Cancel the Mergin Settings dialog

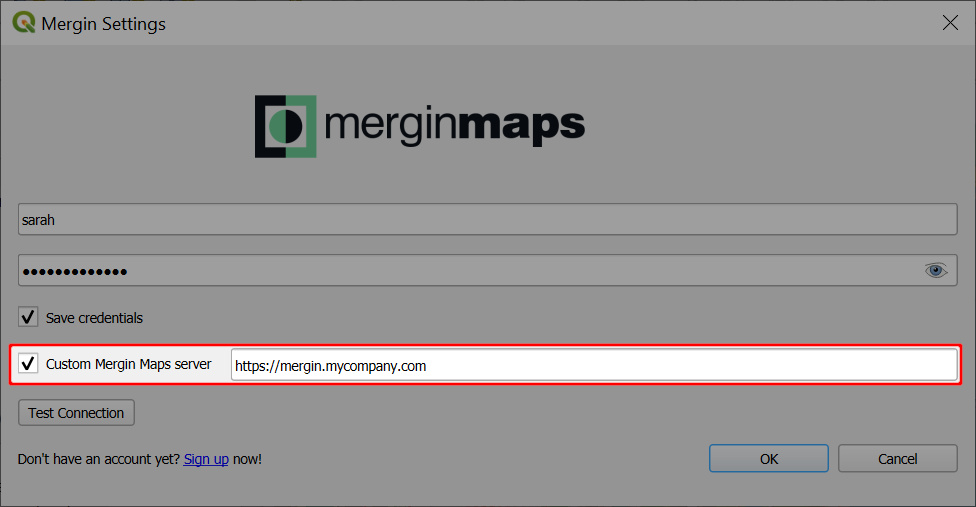[898, 459]
